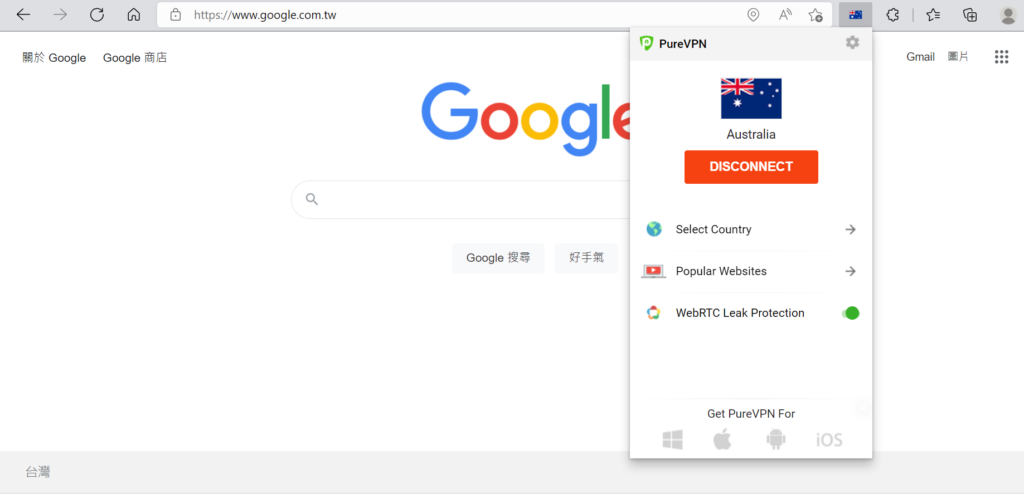The width and height of the screenshot is (1024, 494).
Task: Click the magnifier icon in Google search box
Action: pyautogui.click(x=312, y=199)
